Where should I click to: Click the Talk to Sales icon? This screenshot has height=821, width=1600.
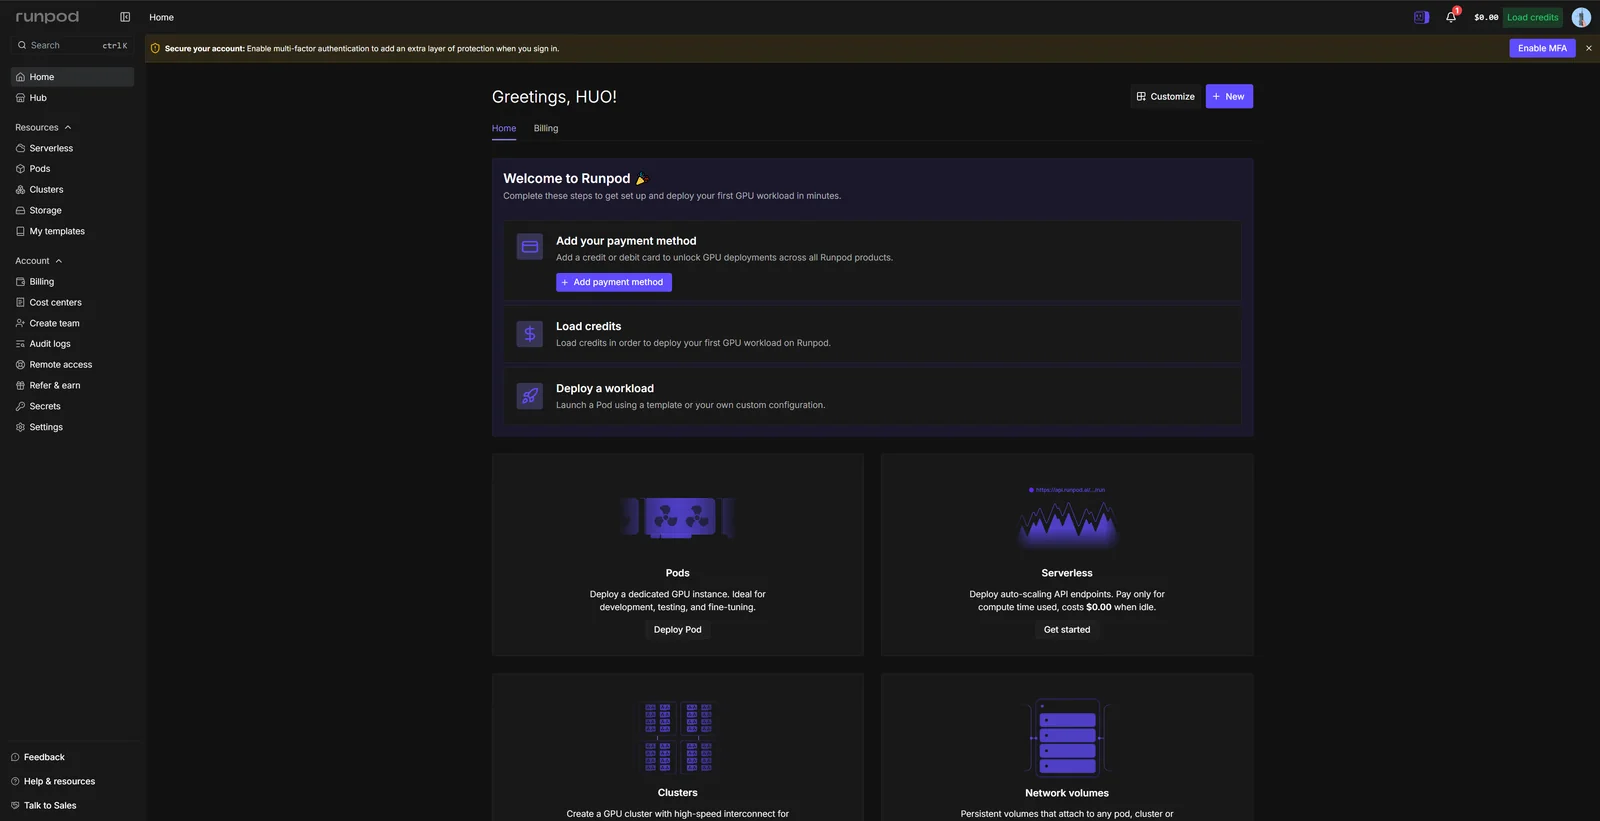pos(15,806)
